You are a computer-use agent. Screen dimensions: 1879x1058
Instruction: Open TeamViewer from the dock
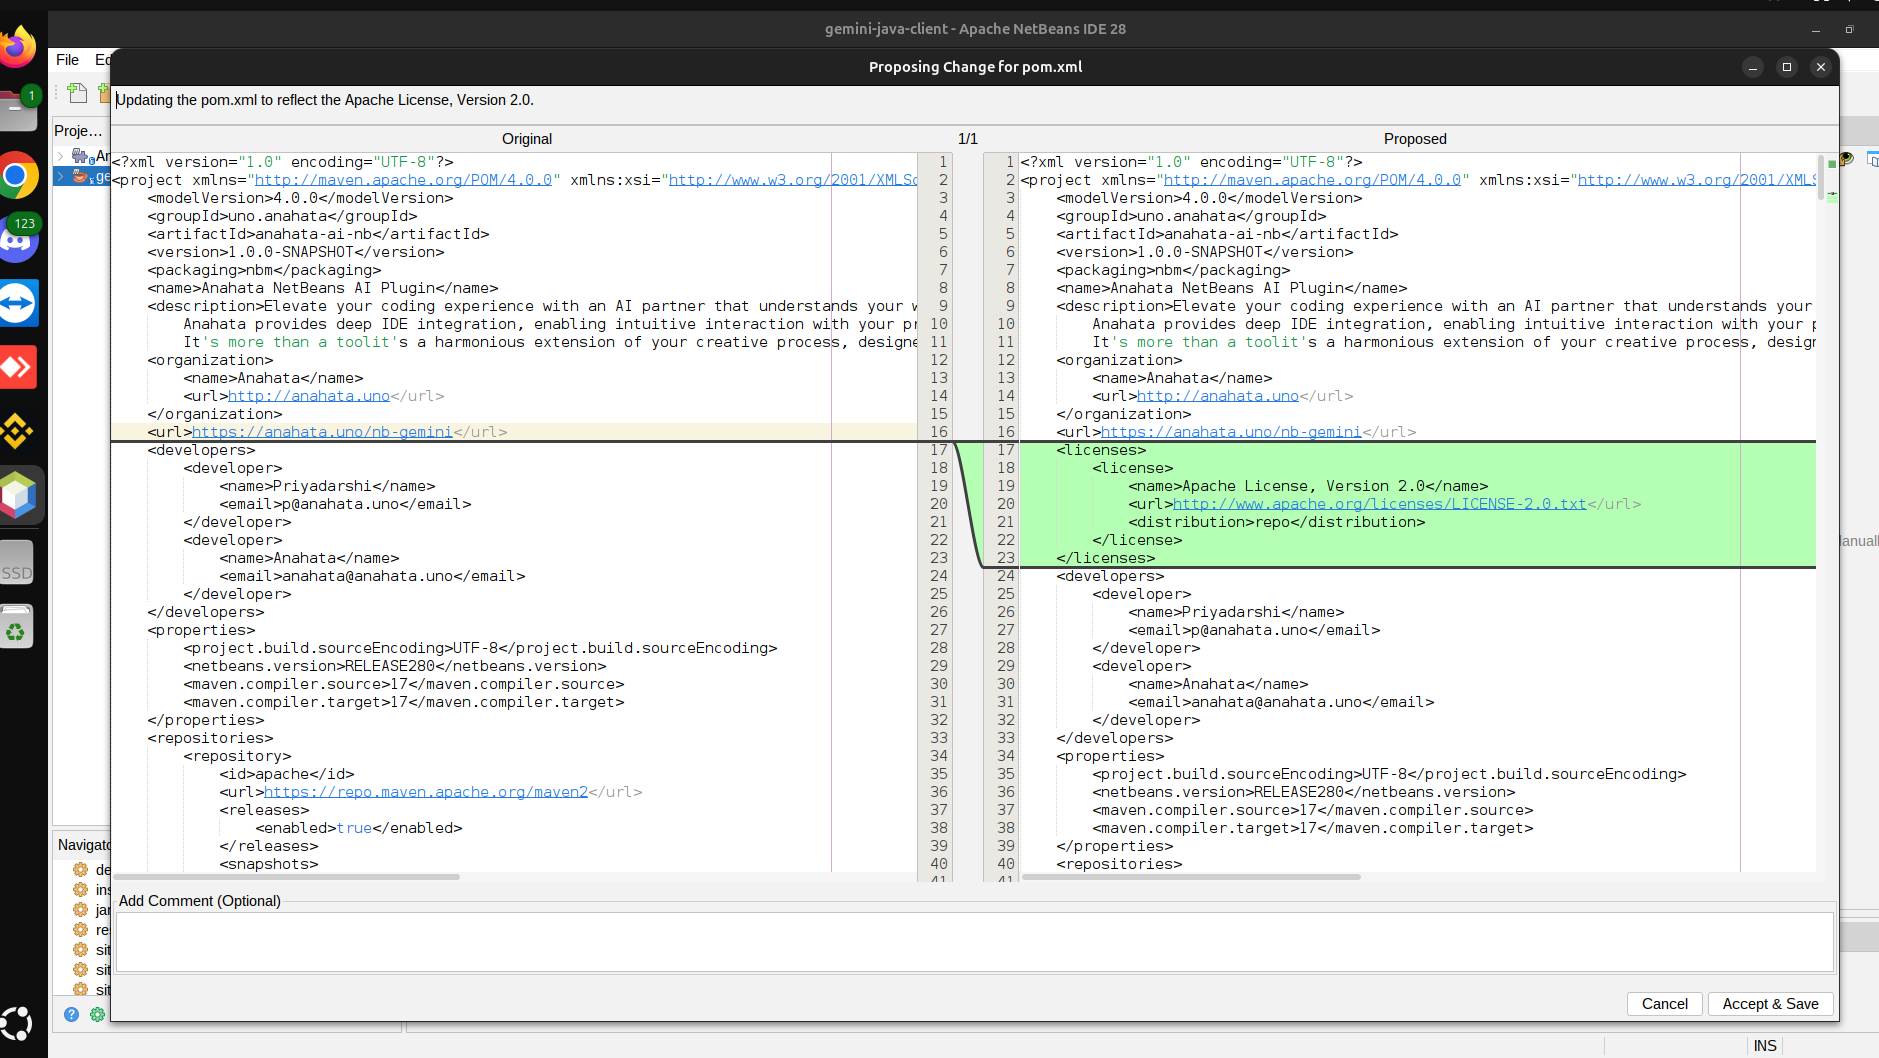tap(18, 303)
